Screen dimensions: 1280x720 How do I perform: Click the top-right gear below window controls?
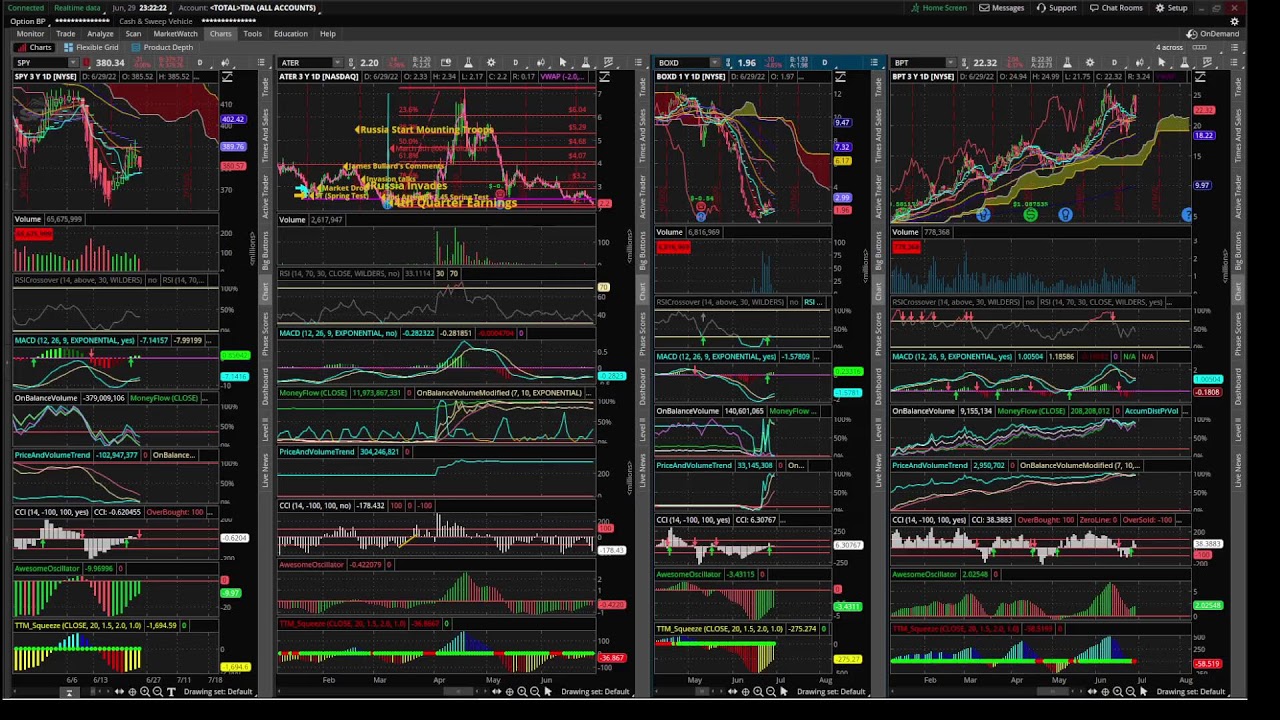tap(1234, 21)
